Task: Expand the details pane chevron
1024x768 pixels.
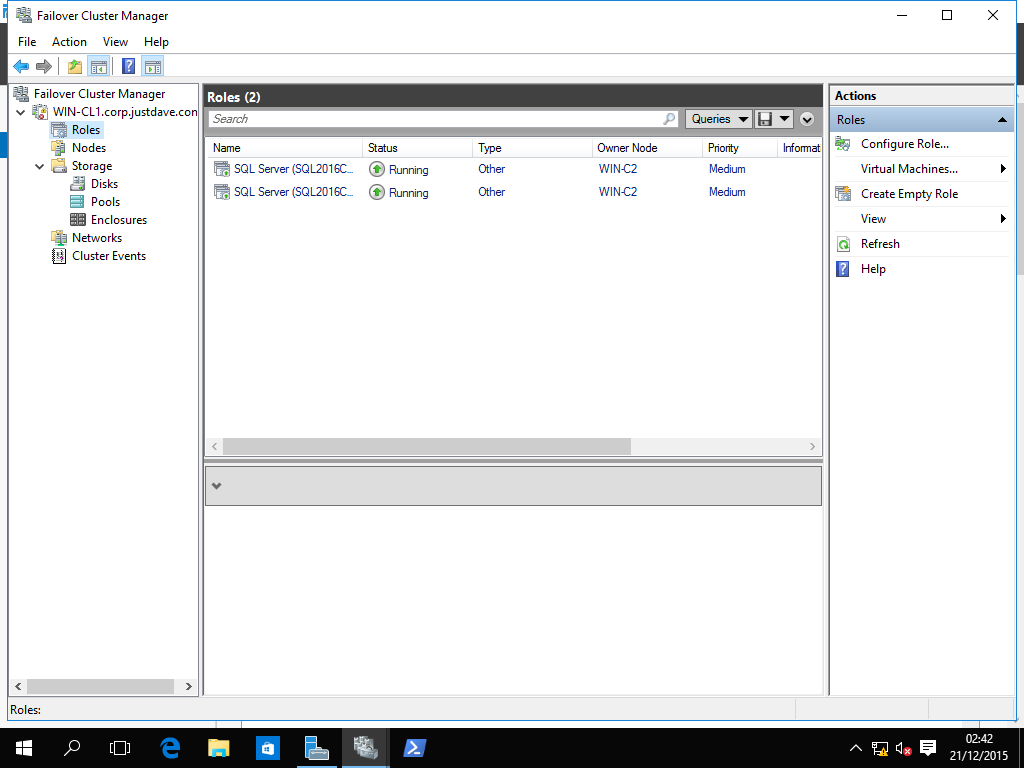Action: coord(217,486)
